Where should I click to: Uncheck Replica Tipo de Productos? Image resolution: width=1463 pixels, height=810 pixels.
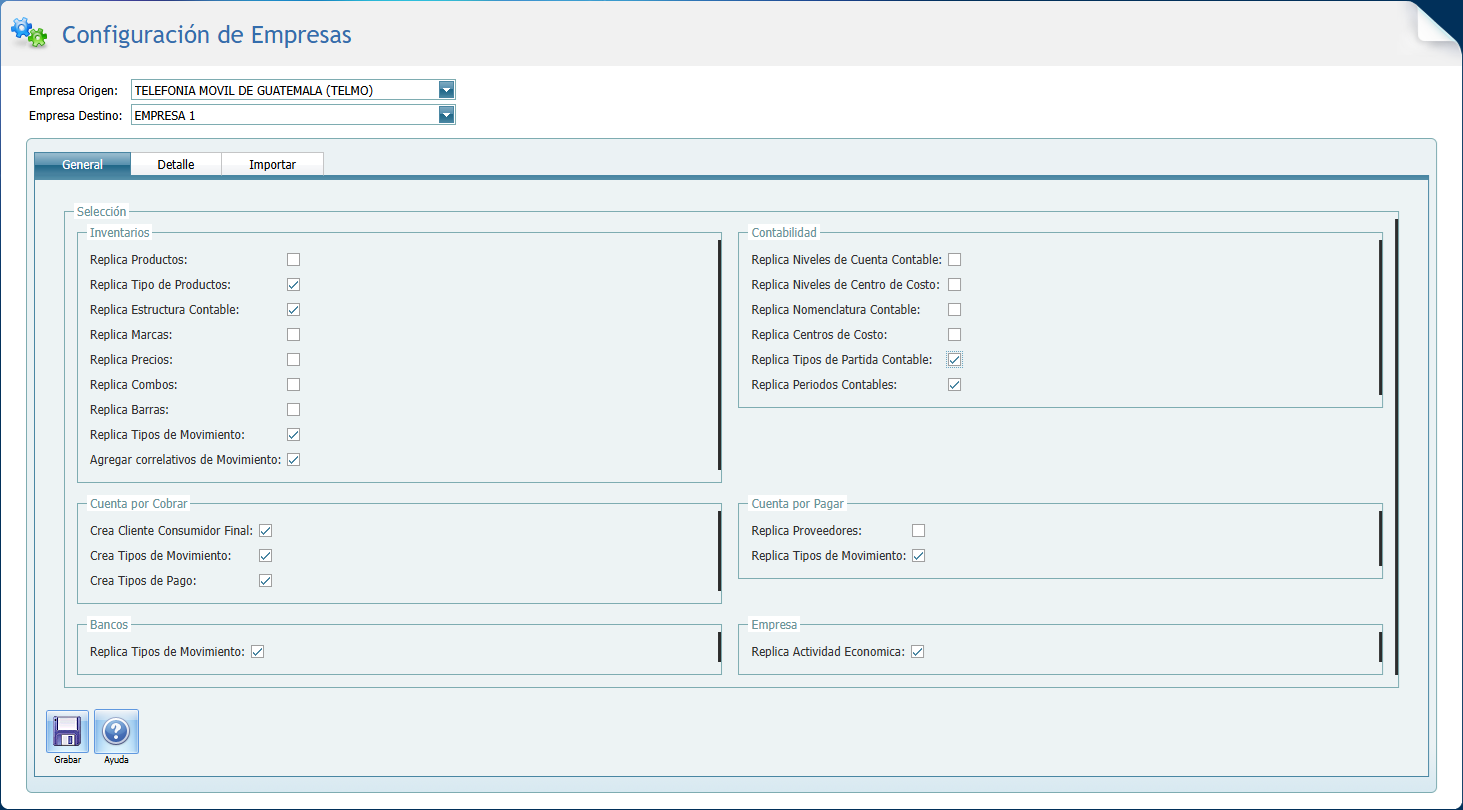[x=293, y=285]
